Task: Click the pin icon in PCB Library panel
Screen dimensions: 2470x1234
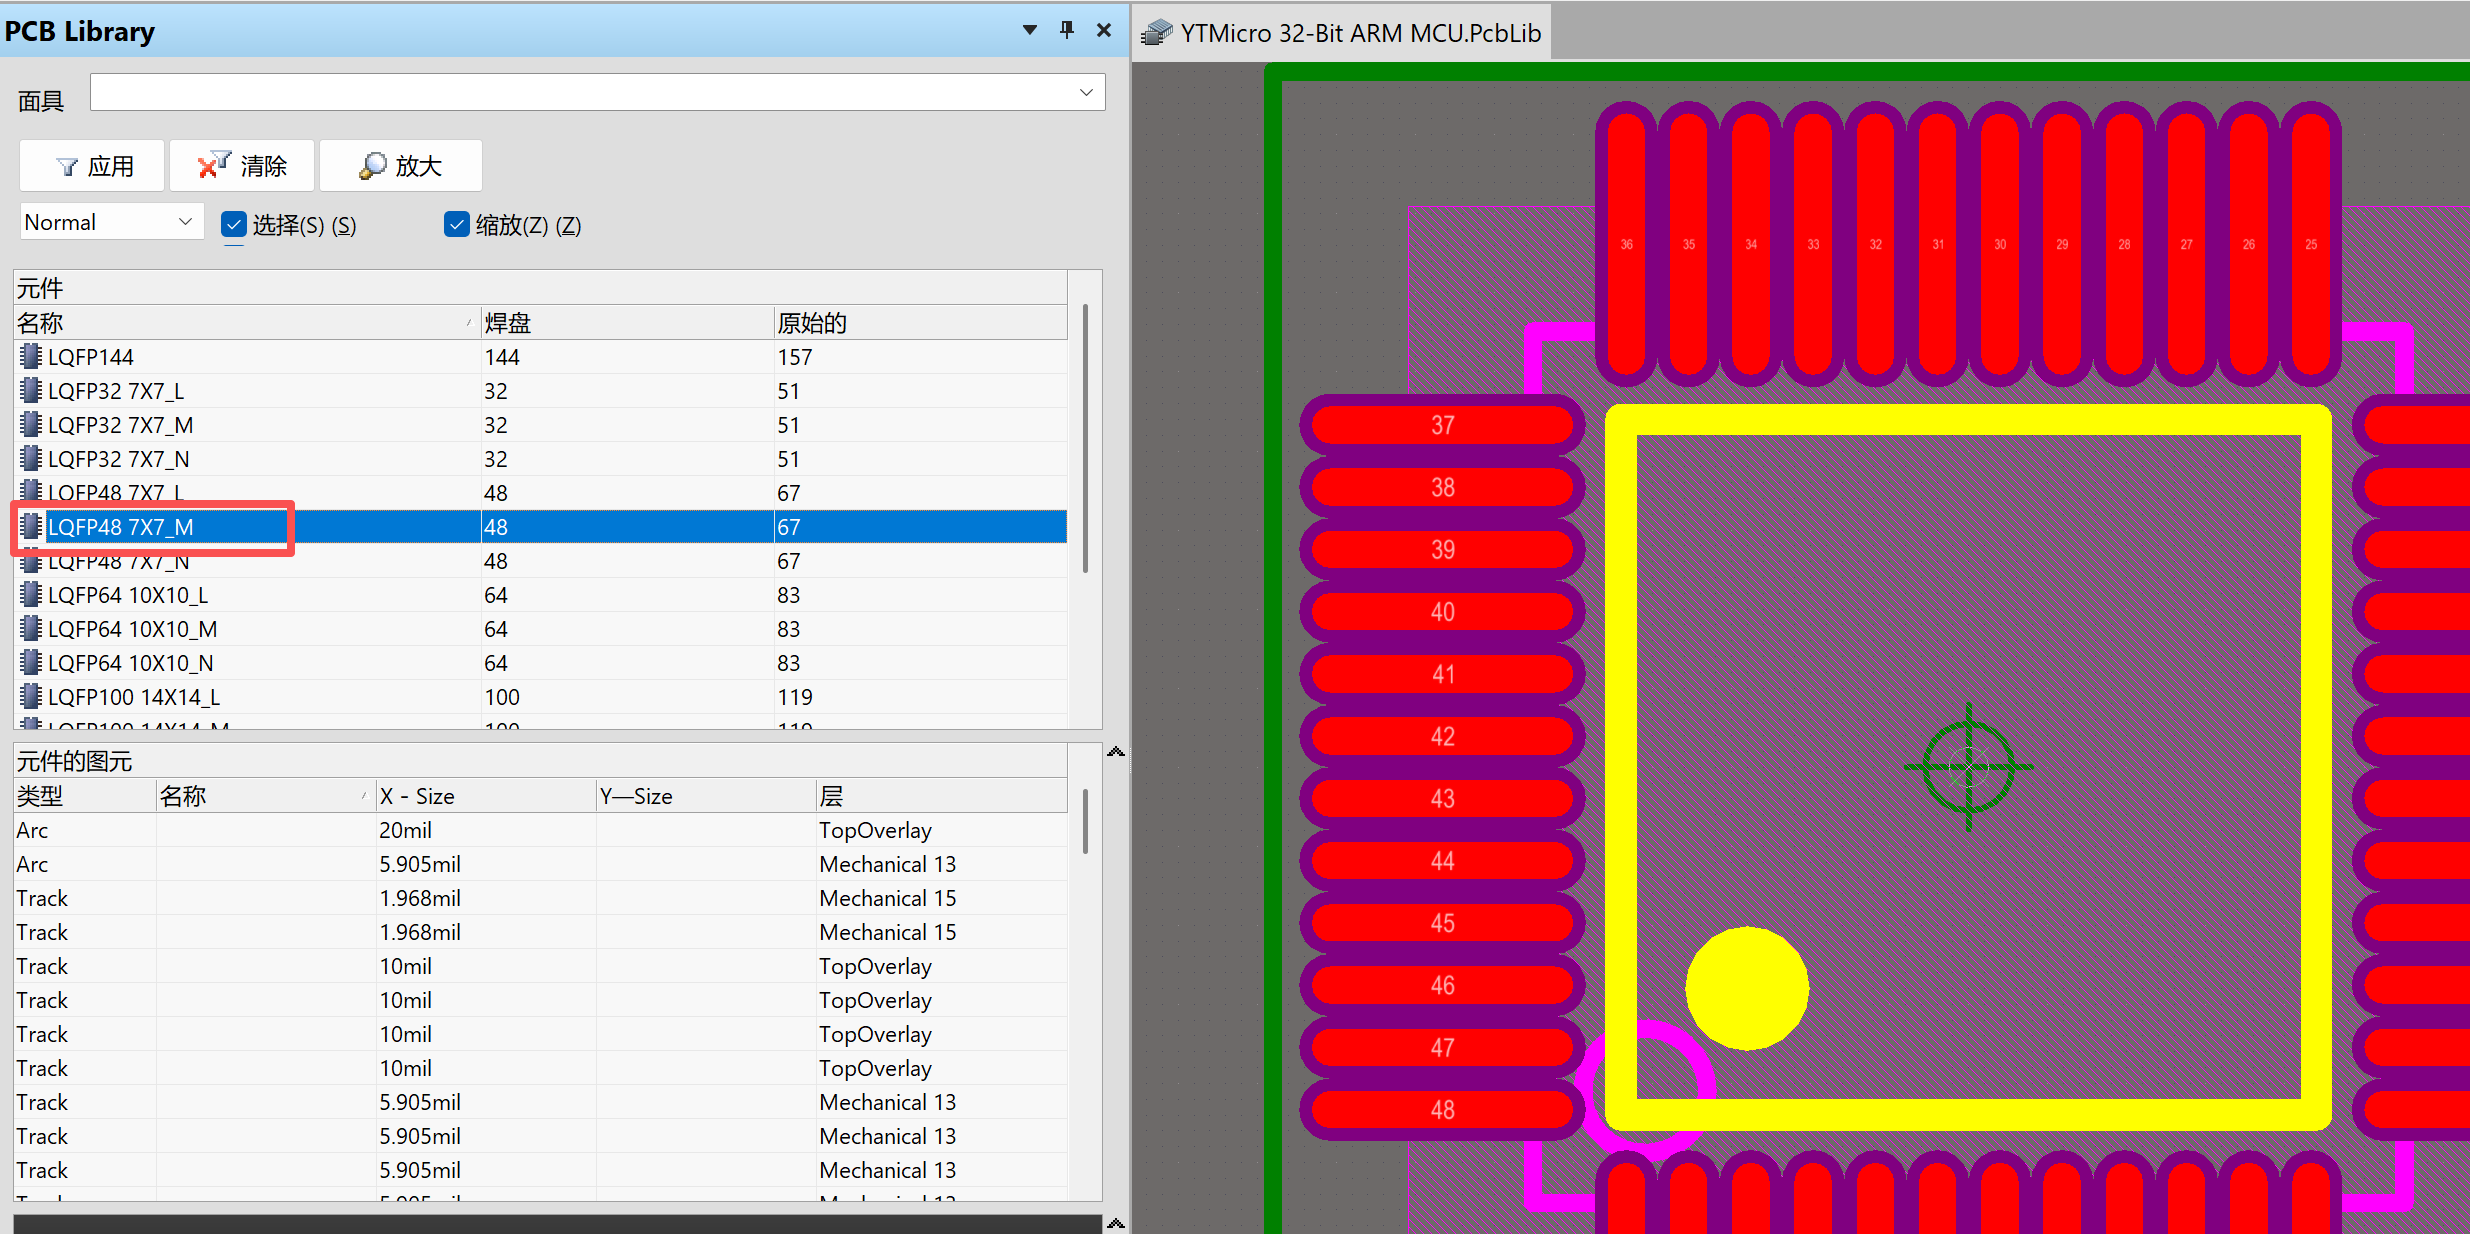Action: (x=1066, y=30)
